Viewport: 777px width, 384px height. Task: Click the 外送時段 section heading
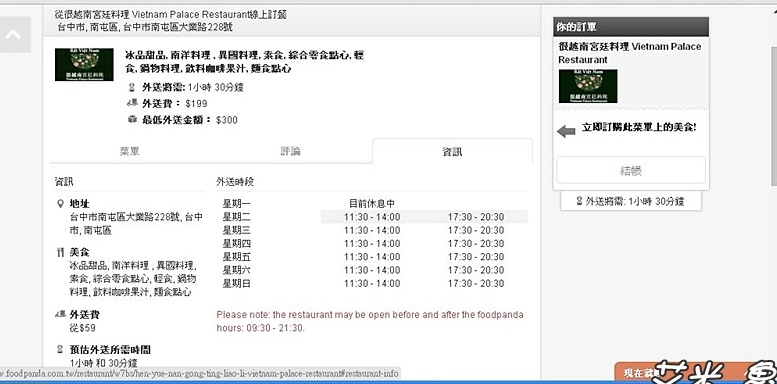[x=235, y=182]
